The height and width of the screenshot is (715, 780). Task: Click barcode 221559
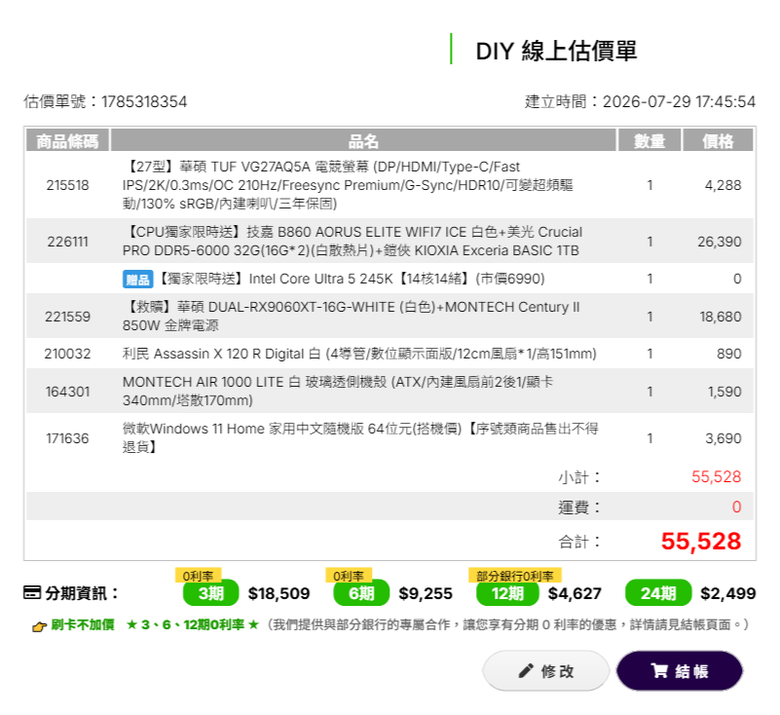[x=68, y=316]
